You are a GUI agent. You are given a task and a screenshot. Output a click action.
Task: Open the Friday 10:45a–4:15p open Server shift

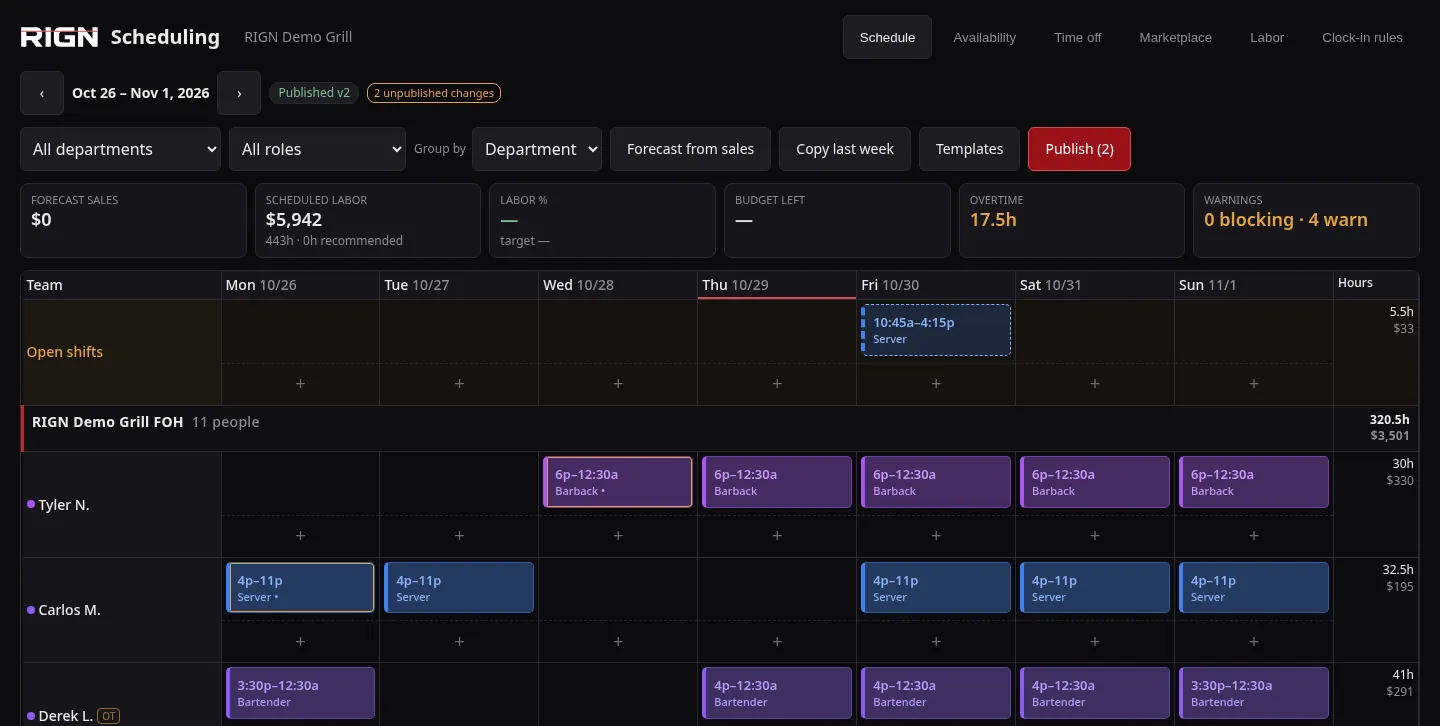tap(936, 330)
